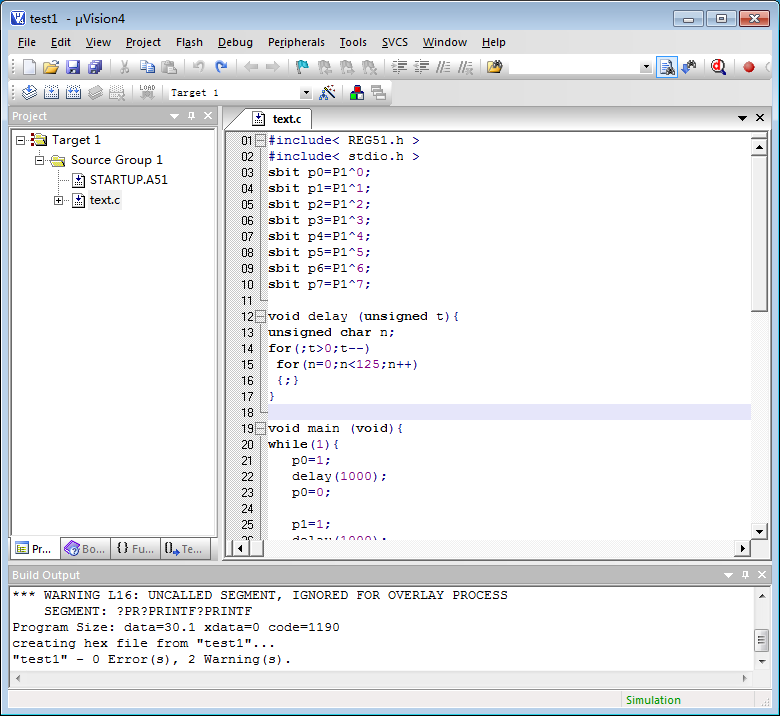Unindent selected lines icon
Screen dimensions: 780x716
click(x=421, y=67)
